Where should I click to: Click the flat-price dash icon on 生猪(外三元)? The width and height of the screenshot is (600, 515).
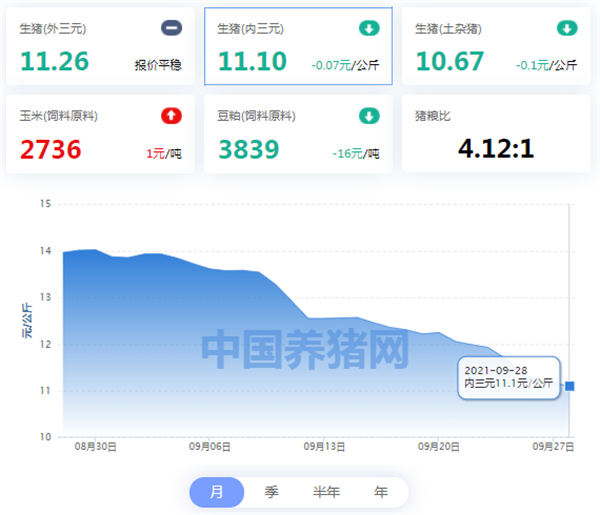pyautogui.click(x=171, y=28)
